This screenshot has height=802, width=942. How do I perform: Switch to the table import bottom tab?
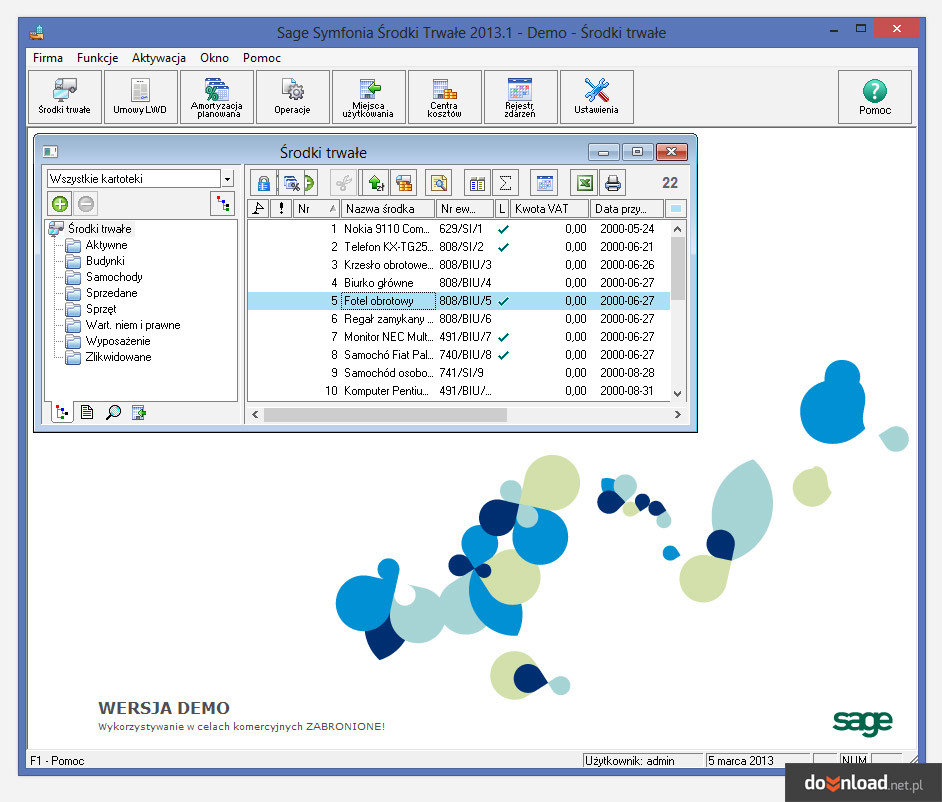(x=139, y=412)
